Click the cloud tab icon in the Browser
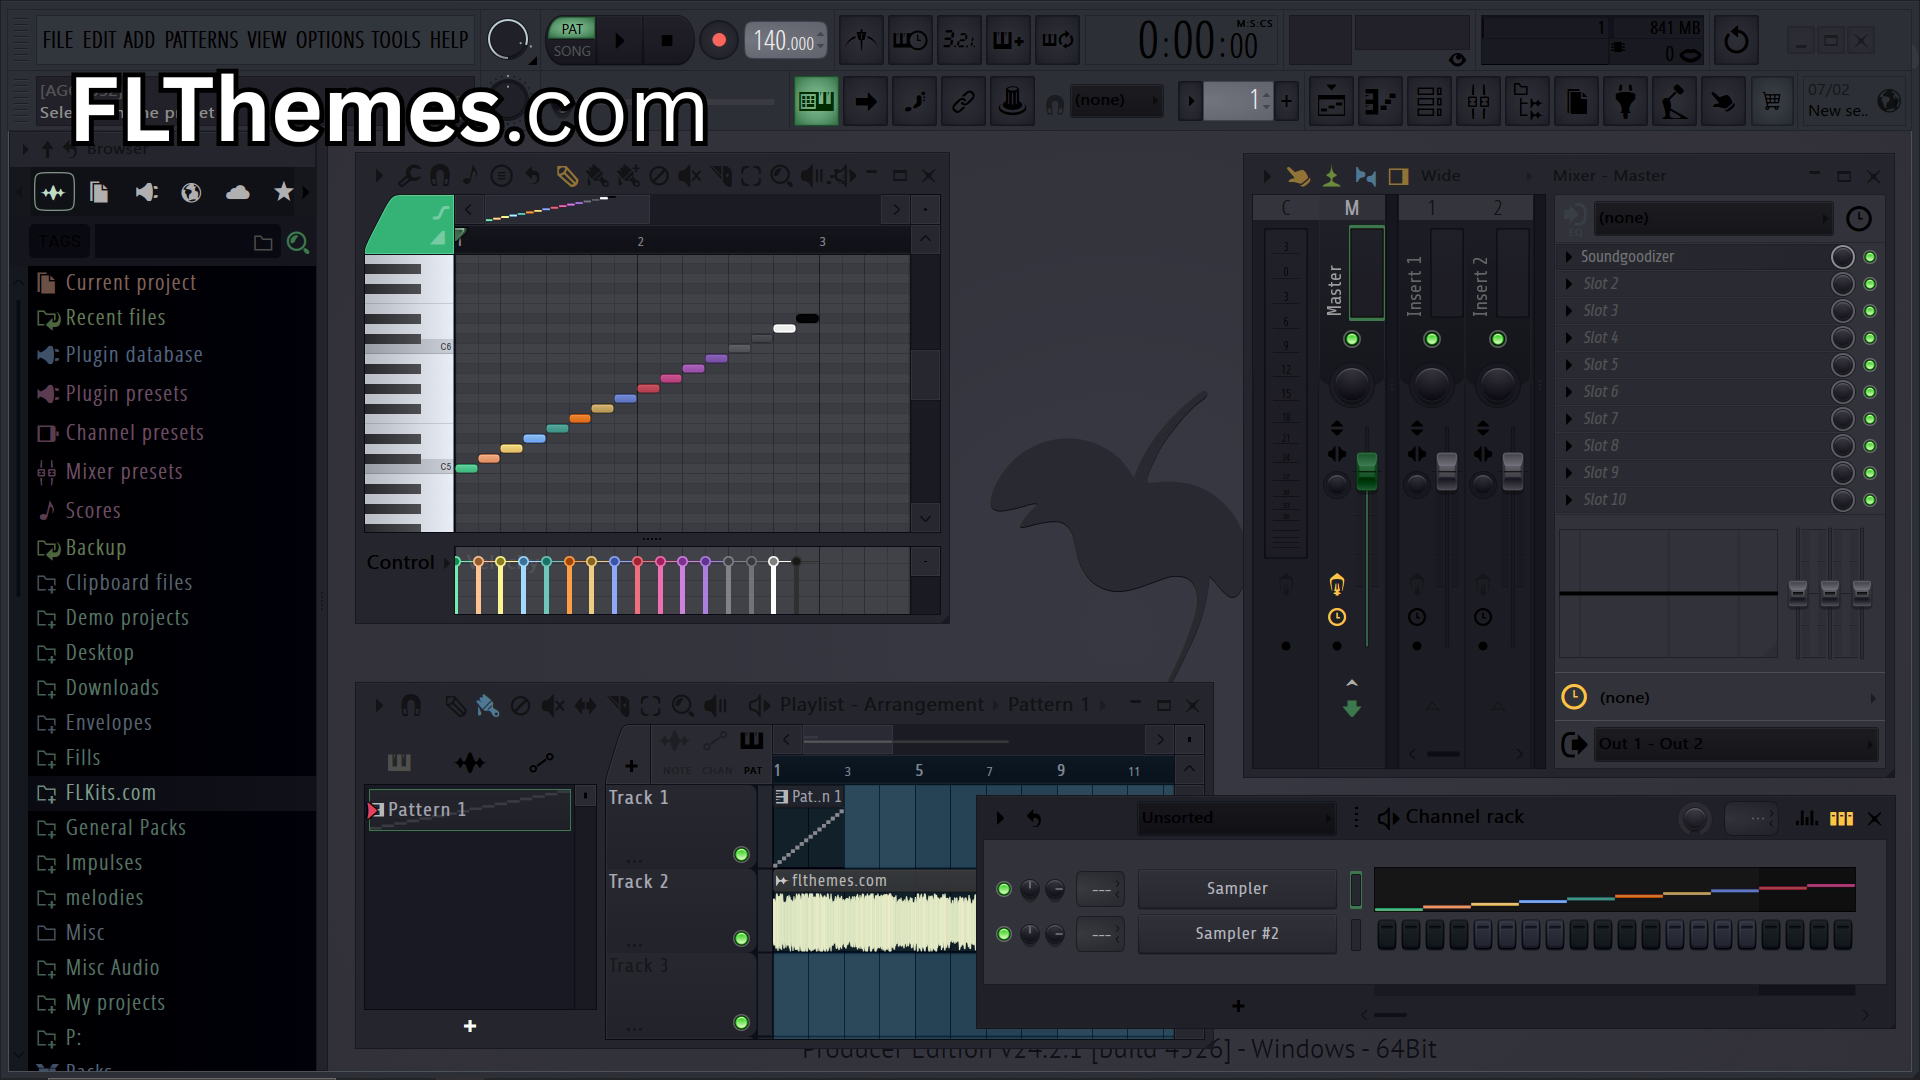 point(238,192)
